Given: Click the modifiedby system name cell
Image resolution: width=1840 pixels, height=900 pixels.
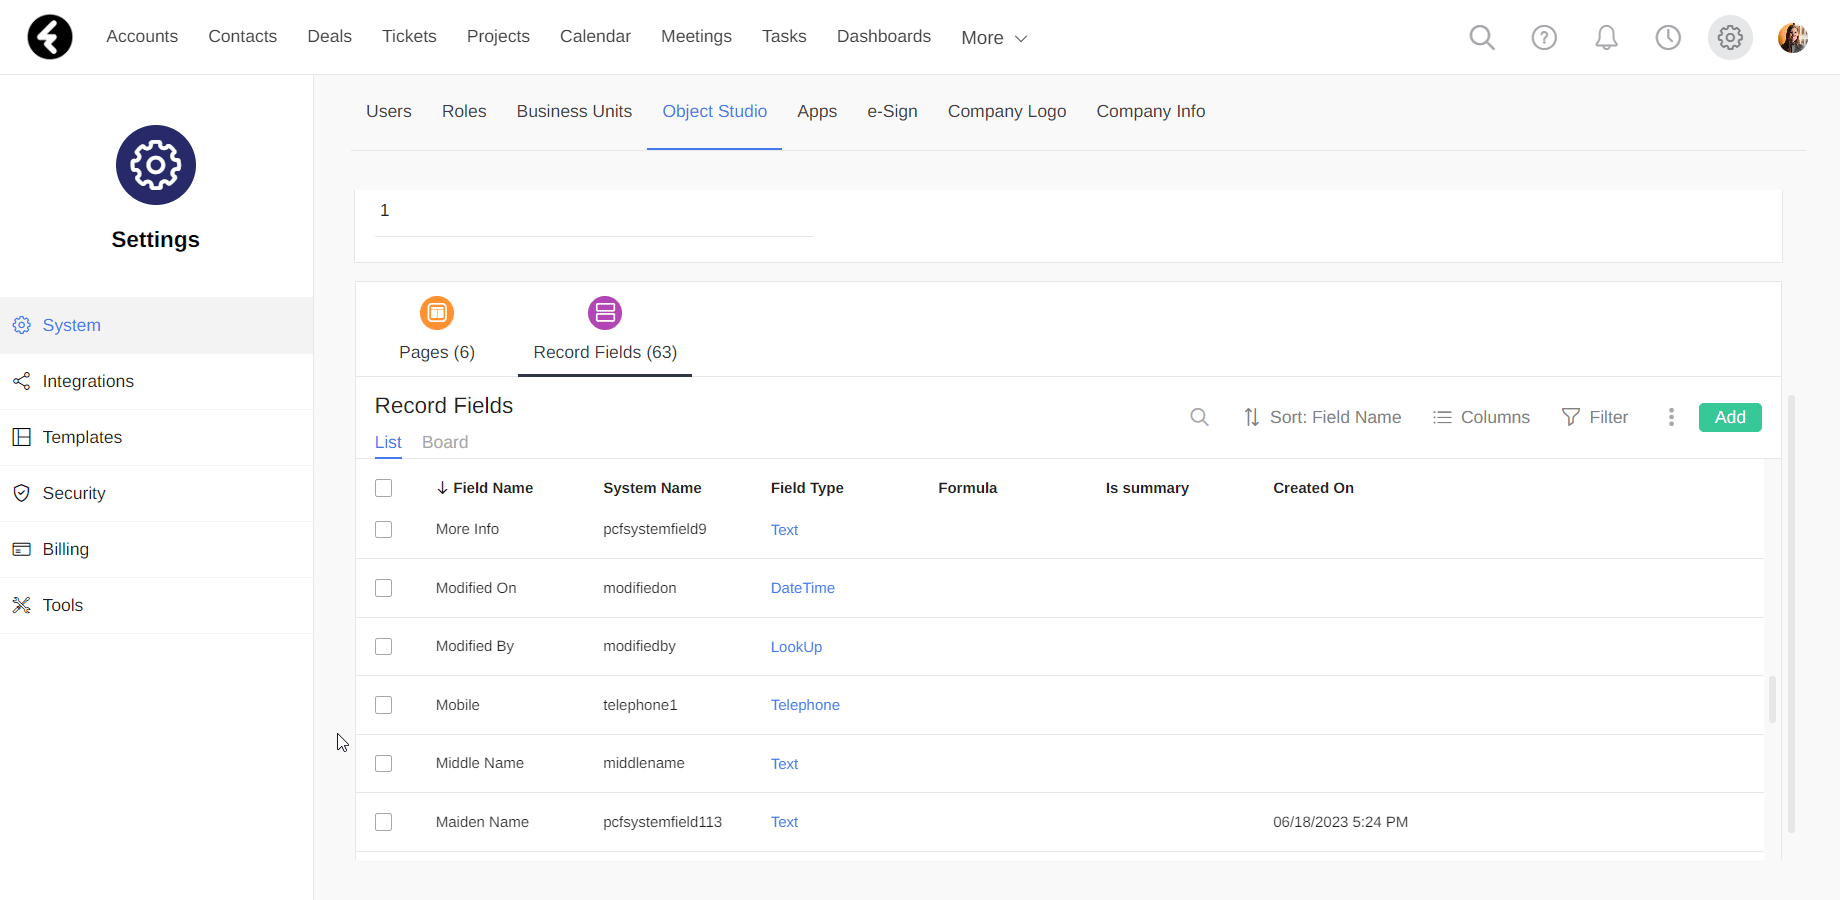Looking at the screenshot, I should [x=639, y=646].
